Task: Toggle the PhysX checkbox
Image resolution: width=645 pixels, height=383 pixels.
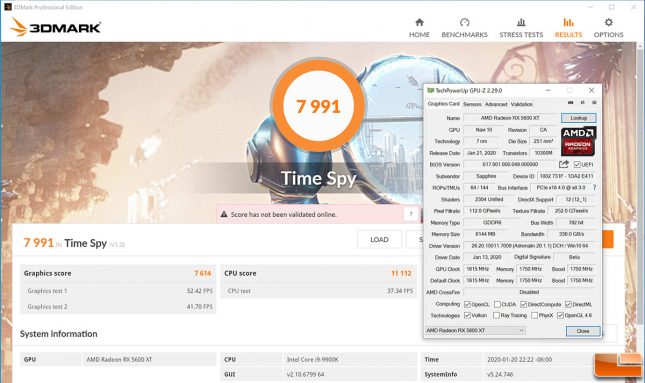Action: click(x=535, y=316)
